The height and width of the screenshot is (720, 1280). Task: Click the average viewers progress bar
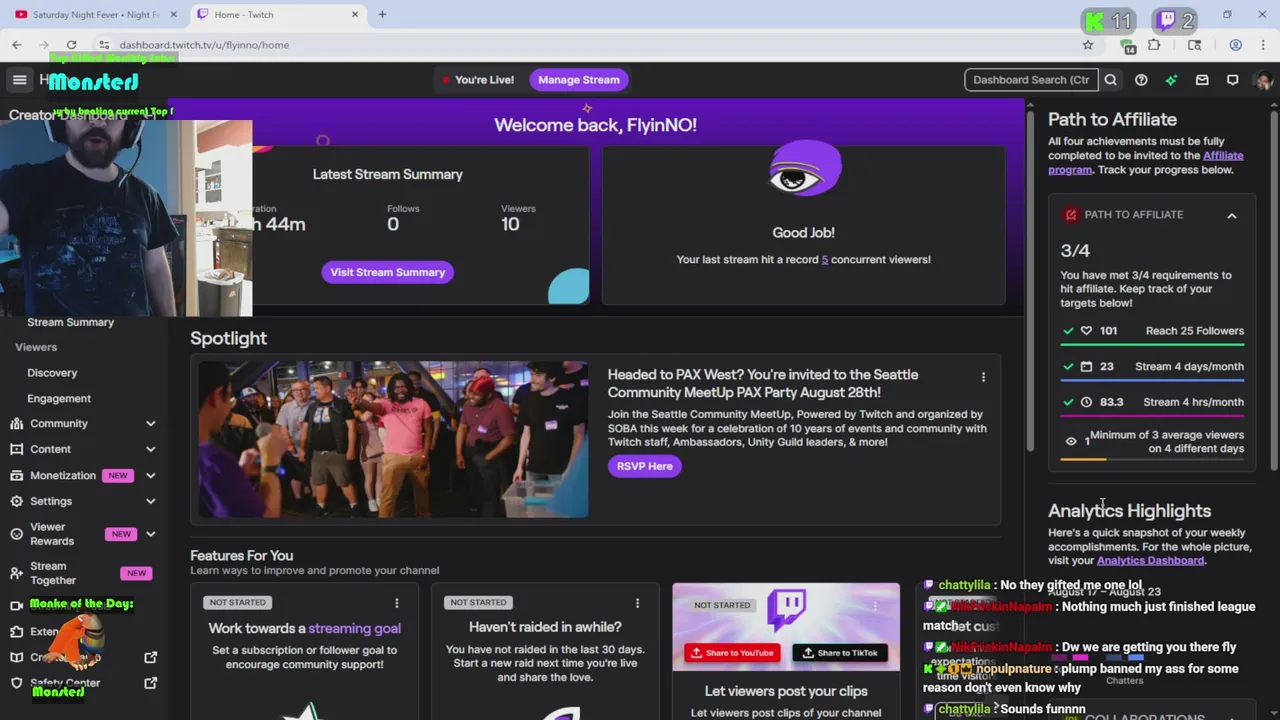pyautogui.click(x=1152, y=459)
